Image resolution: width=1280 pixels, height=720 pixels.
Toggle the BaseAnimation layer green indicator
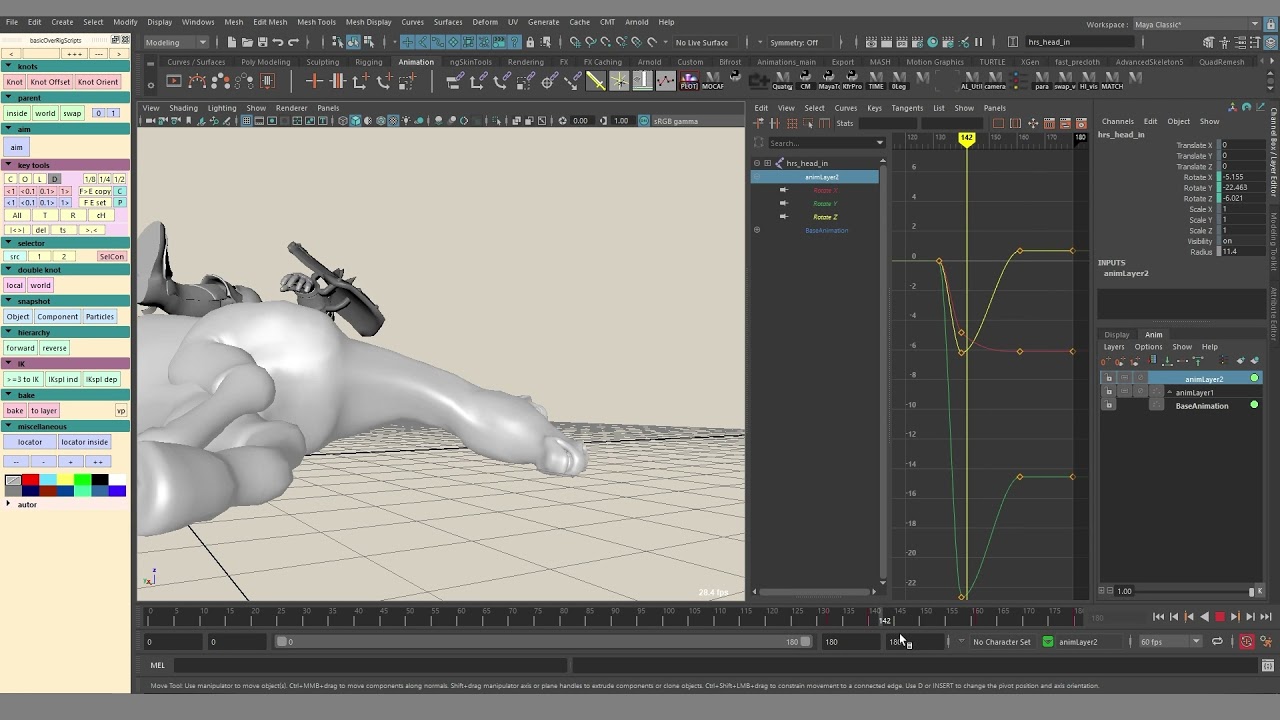pyautogui.click(x=1254, y=405)
